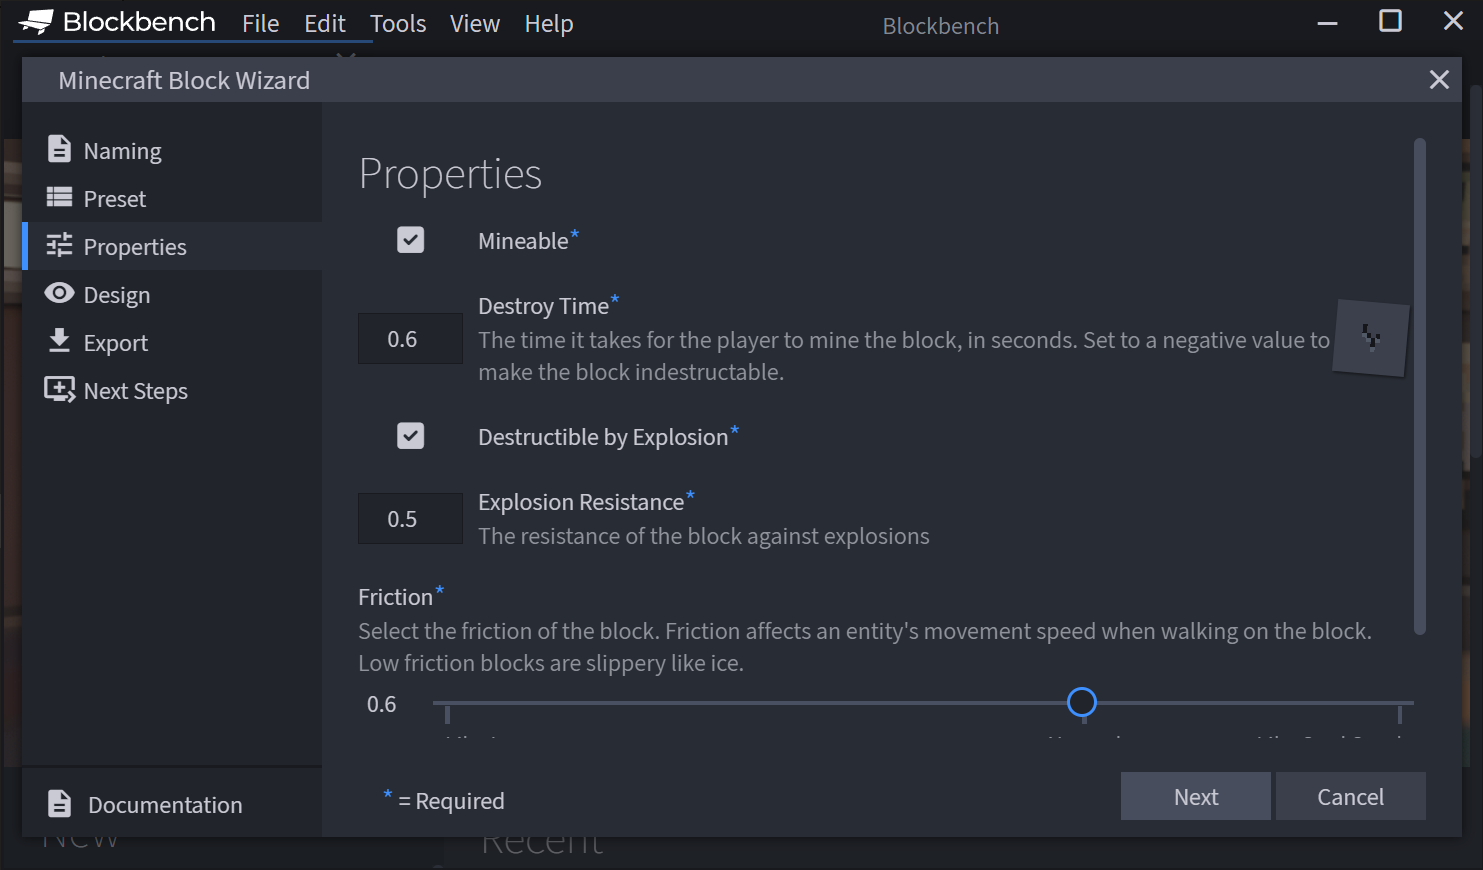1483x870 pixels.
Task: Minimize the Blockbench window
Action: (x=1328, y=23)
